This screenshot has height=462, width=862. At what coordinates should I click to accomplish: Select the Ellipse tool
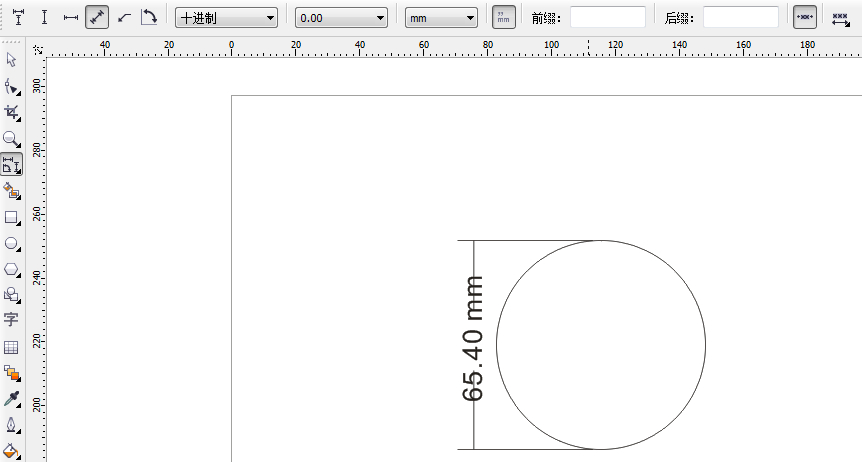(x=12, y=243)
